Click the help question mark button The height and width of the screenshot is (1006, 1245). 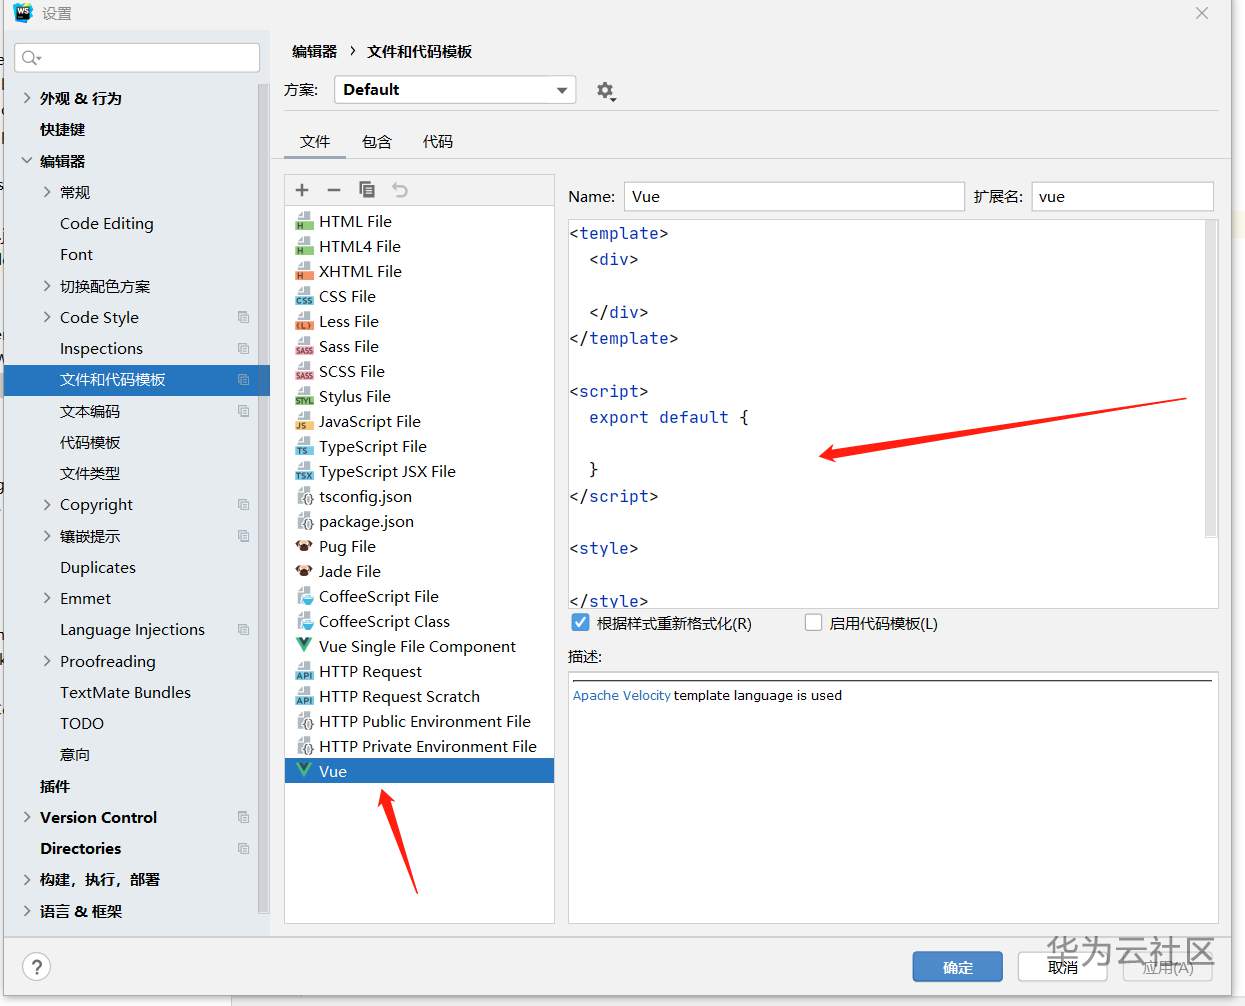(37, 967)
